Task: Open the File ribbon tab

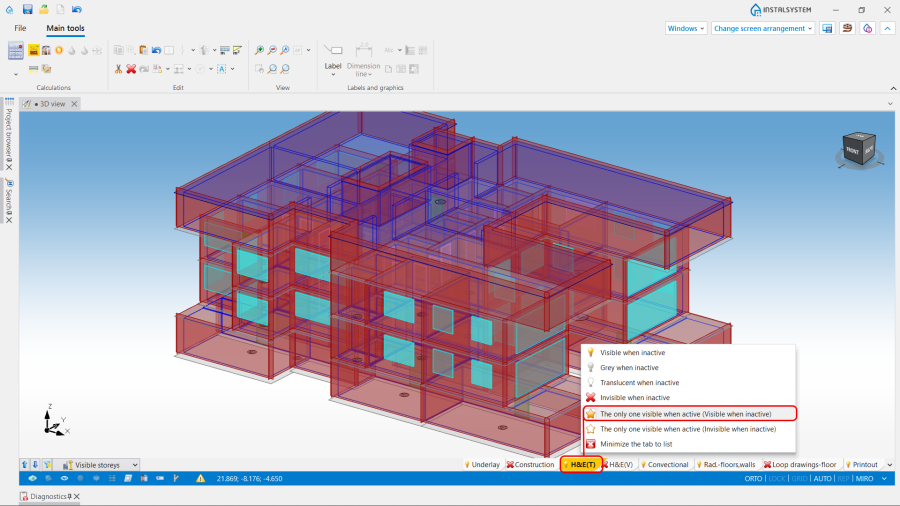Action: coord(20,28)
